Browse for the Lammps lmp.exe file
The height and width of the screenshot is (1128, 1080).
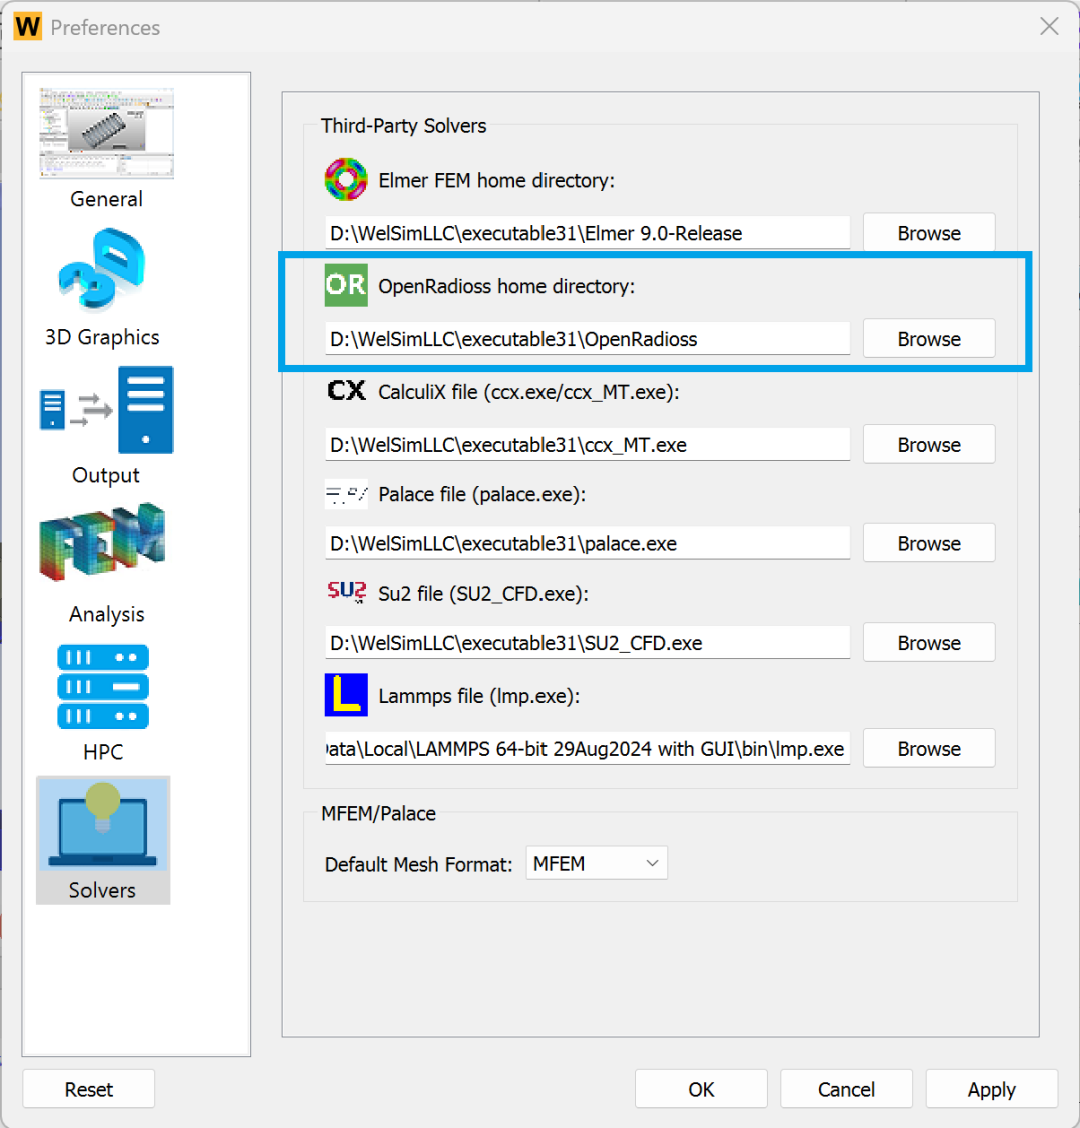tap(929, 749)
